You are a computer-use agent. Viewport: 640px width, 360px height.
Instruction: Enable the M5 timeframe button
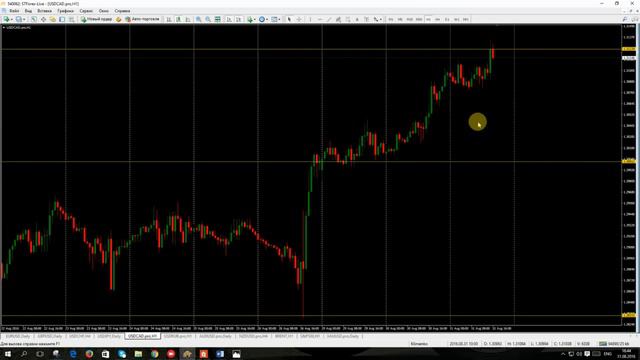[400, 19]
